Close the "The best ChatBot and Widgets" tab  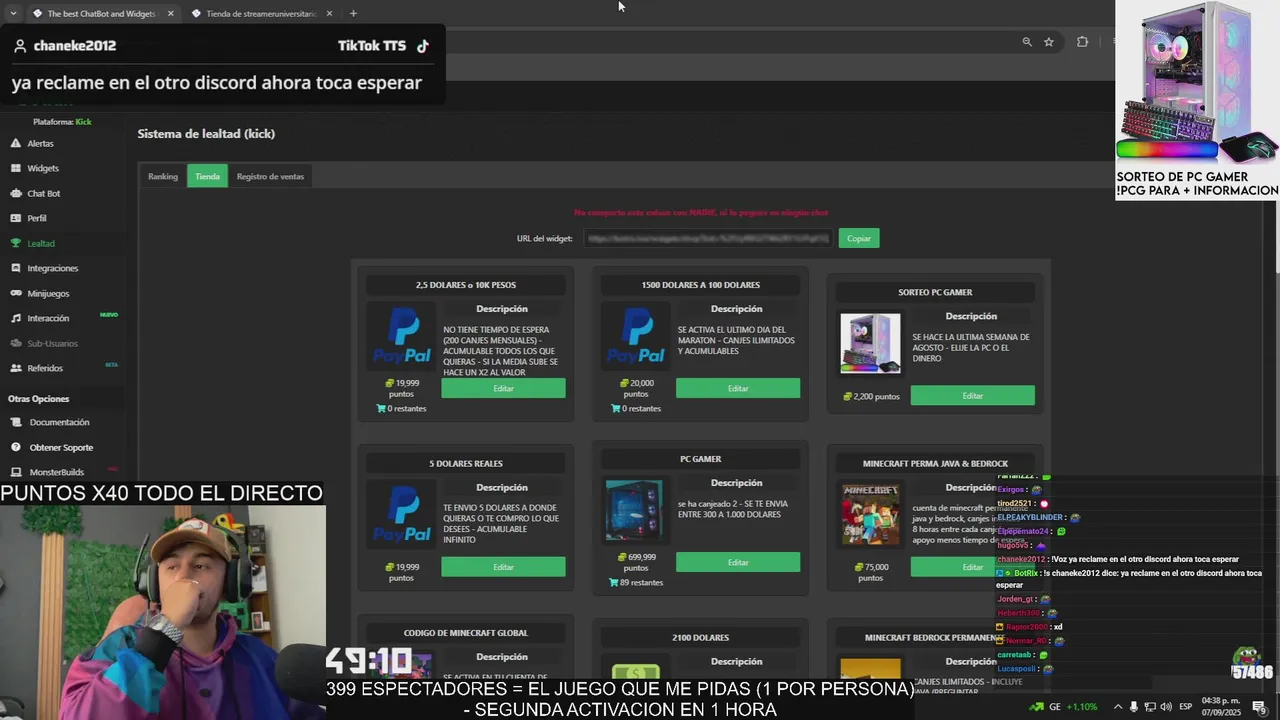point(170,14)
